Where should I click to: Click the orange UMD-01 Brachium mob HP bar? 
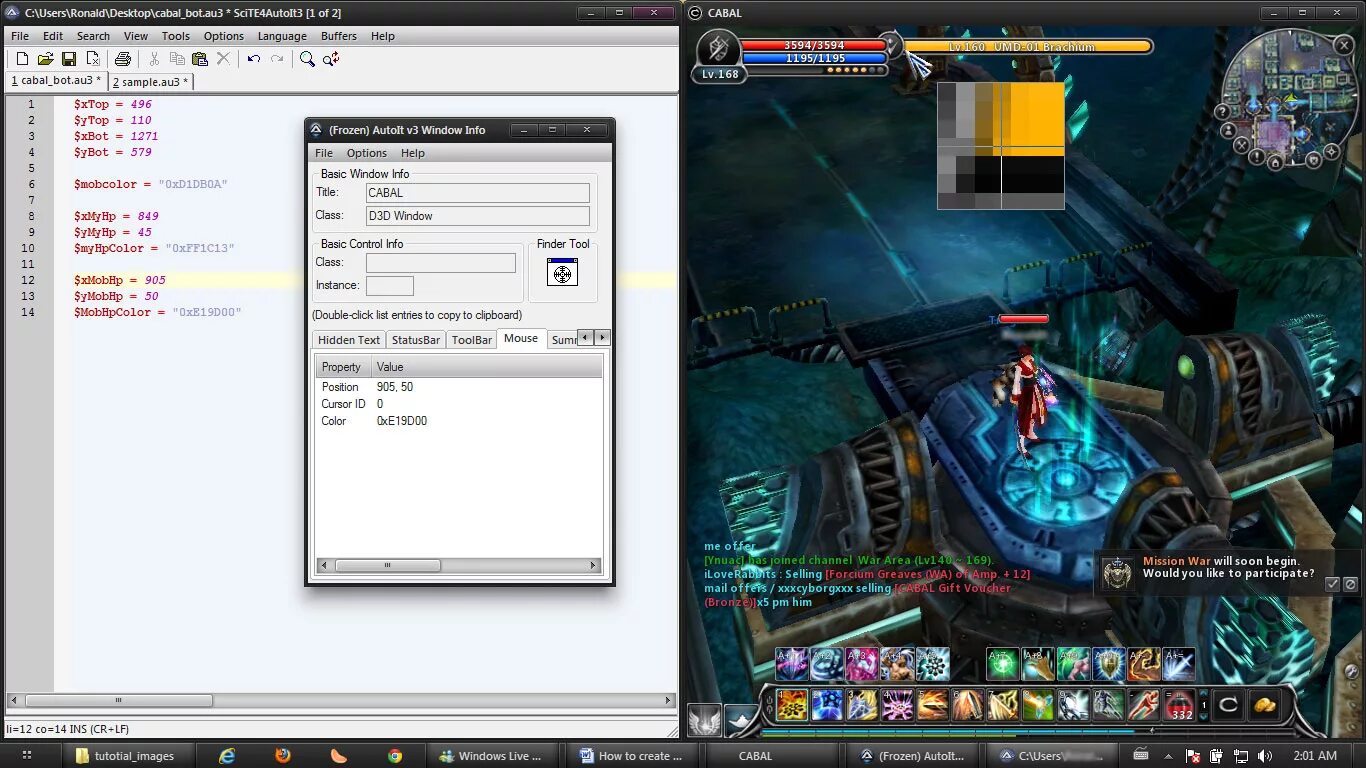tap(1028, 46)
